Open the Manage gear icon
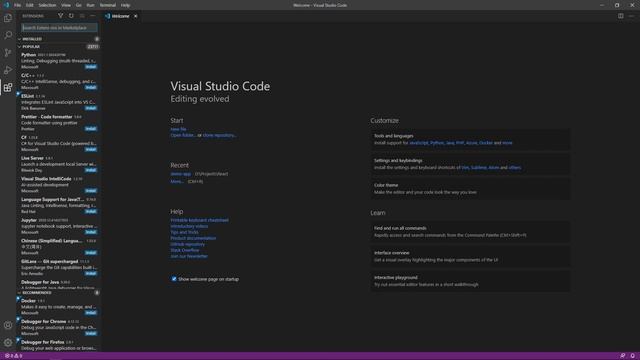The image size is (640, 360). (x=8, y=342)
